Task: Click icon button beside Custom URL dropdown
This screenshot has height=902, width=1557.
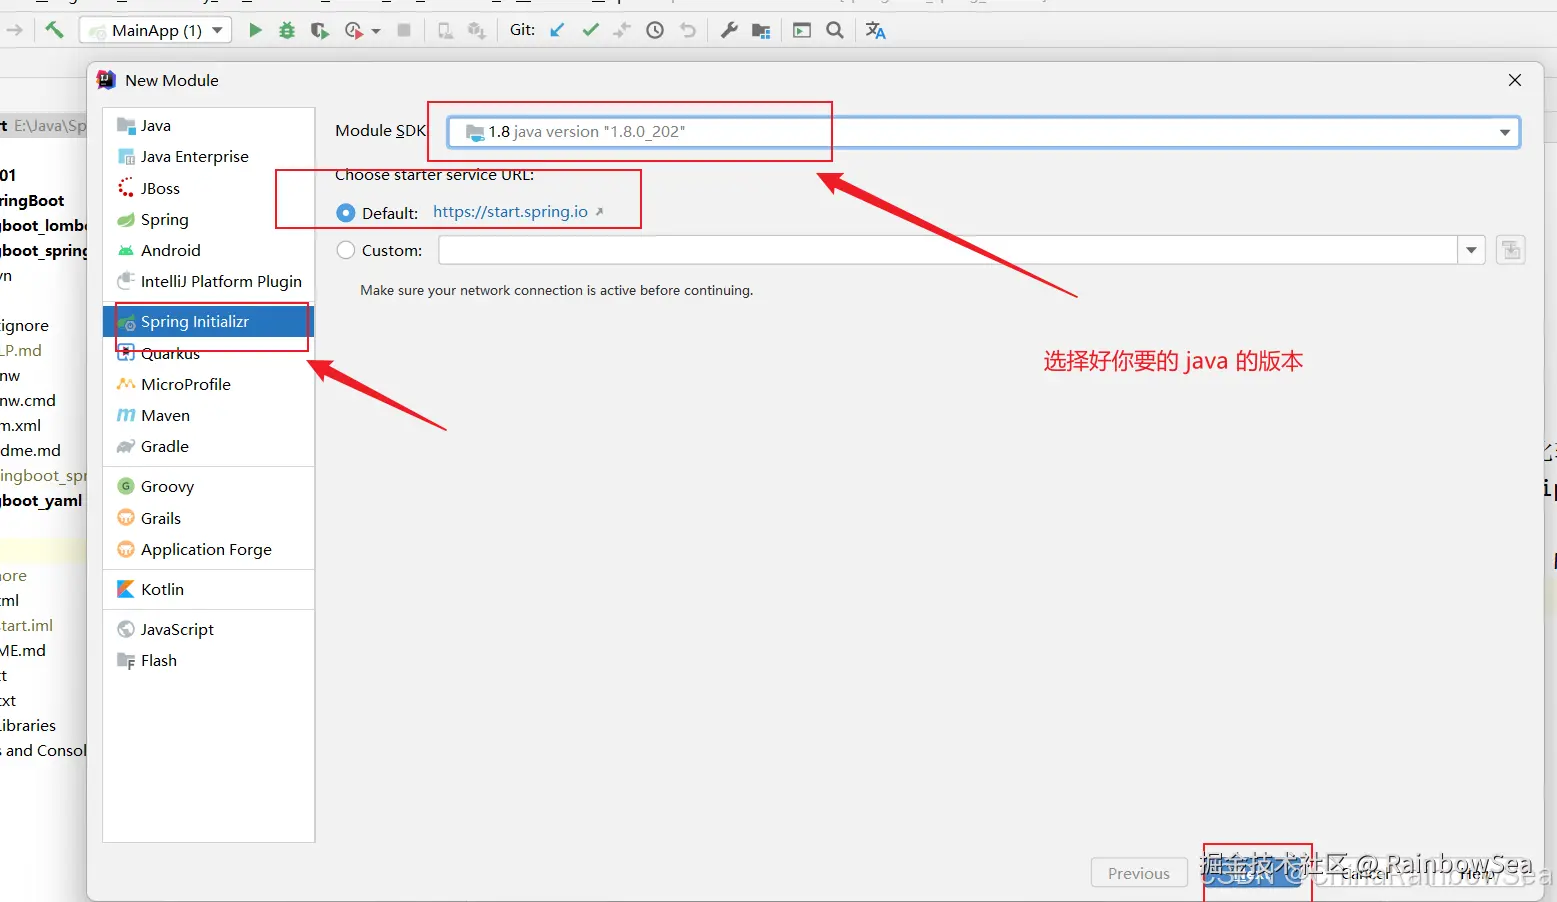Action: (1511, 250)
